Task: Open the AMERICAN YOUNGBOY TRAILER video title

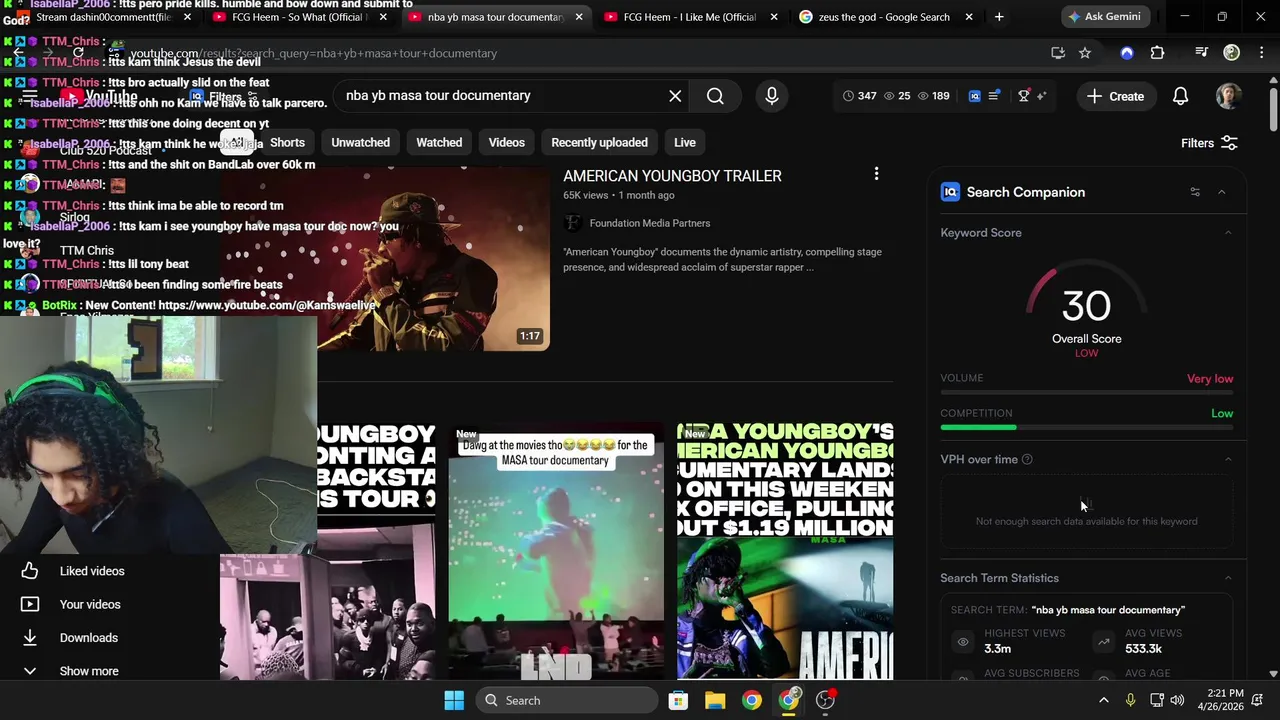Action: point(672,176)
